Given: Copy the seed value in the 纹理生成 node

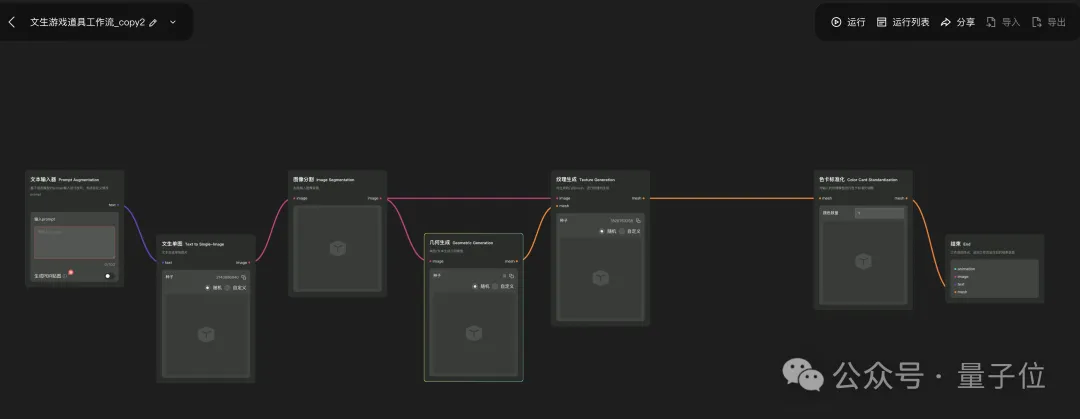Looking at the screenshot, I should [x=638, y=221].
